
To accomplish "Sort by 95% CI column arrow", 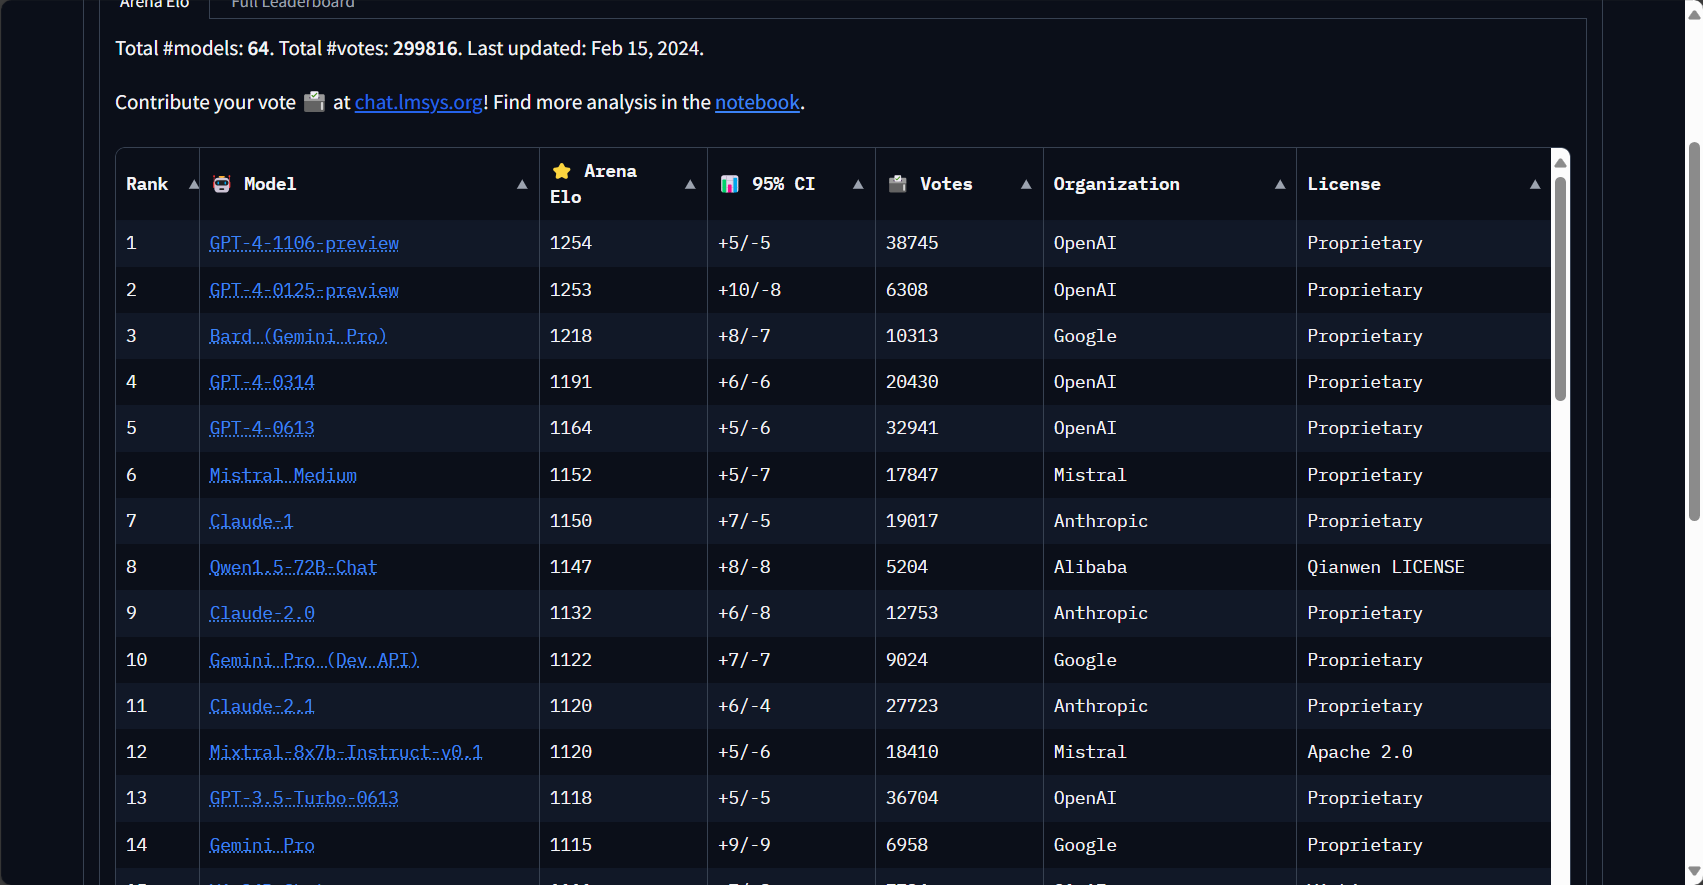I will tap(857, 184).
